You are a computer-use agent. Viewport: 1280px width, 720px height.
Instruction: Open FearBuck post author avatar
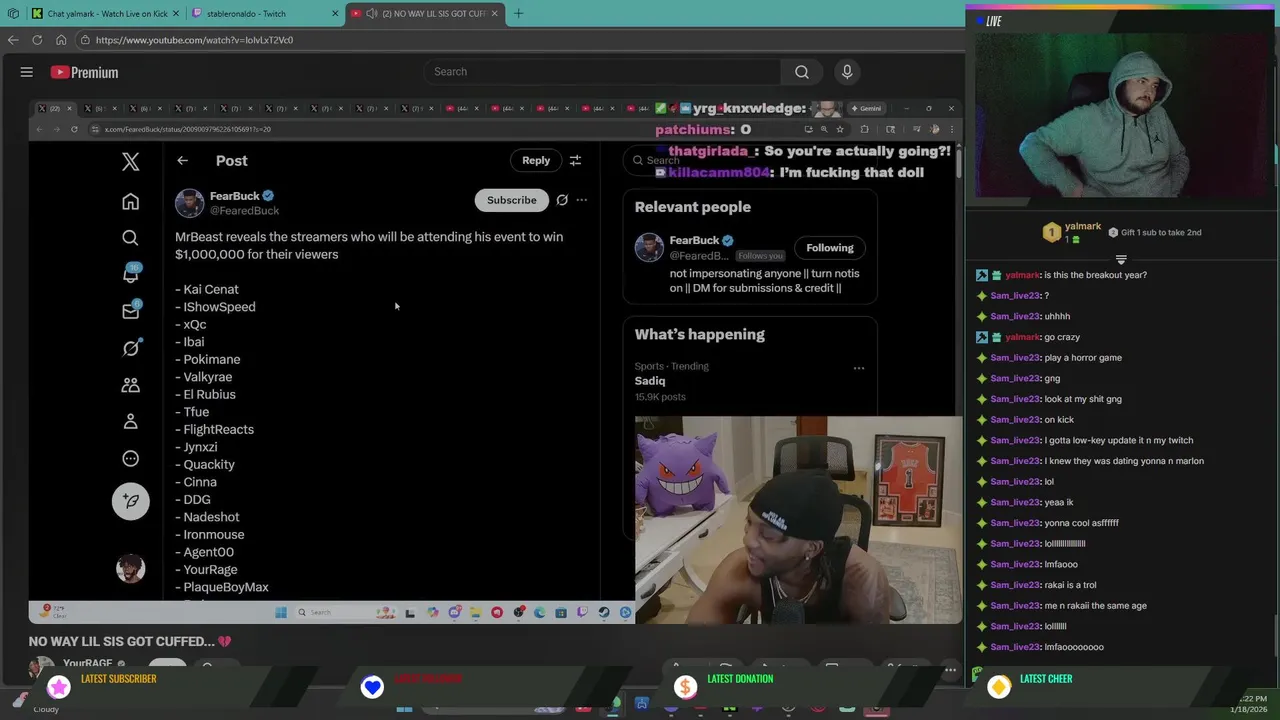coord(189,203)
